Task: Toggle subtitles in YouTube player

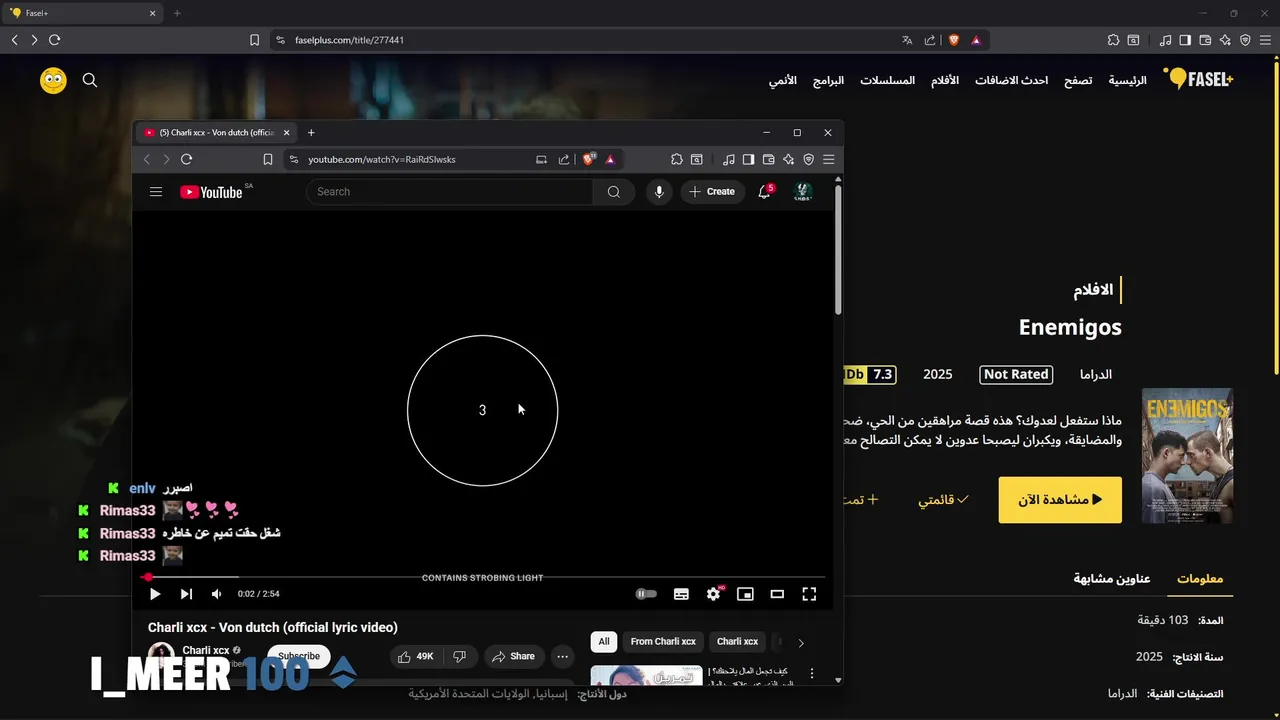Action: point(681,594)
